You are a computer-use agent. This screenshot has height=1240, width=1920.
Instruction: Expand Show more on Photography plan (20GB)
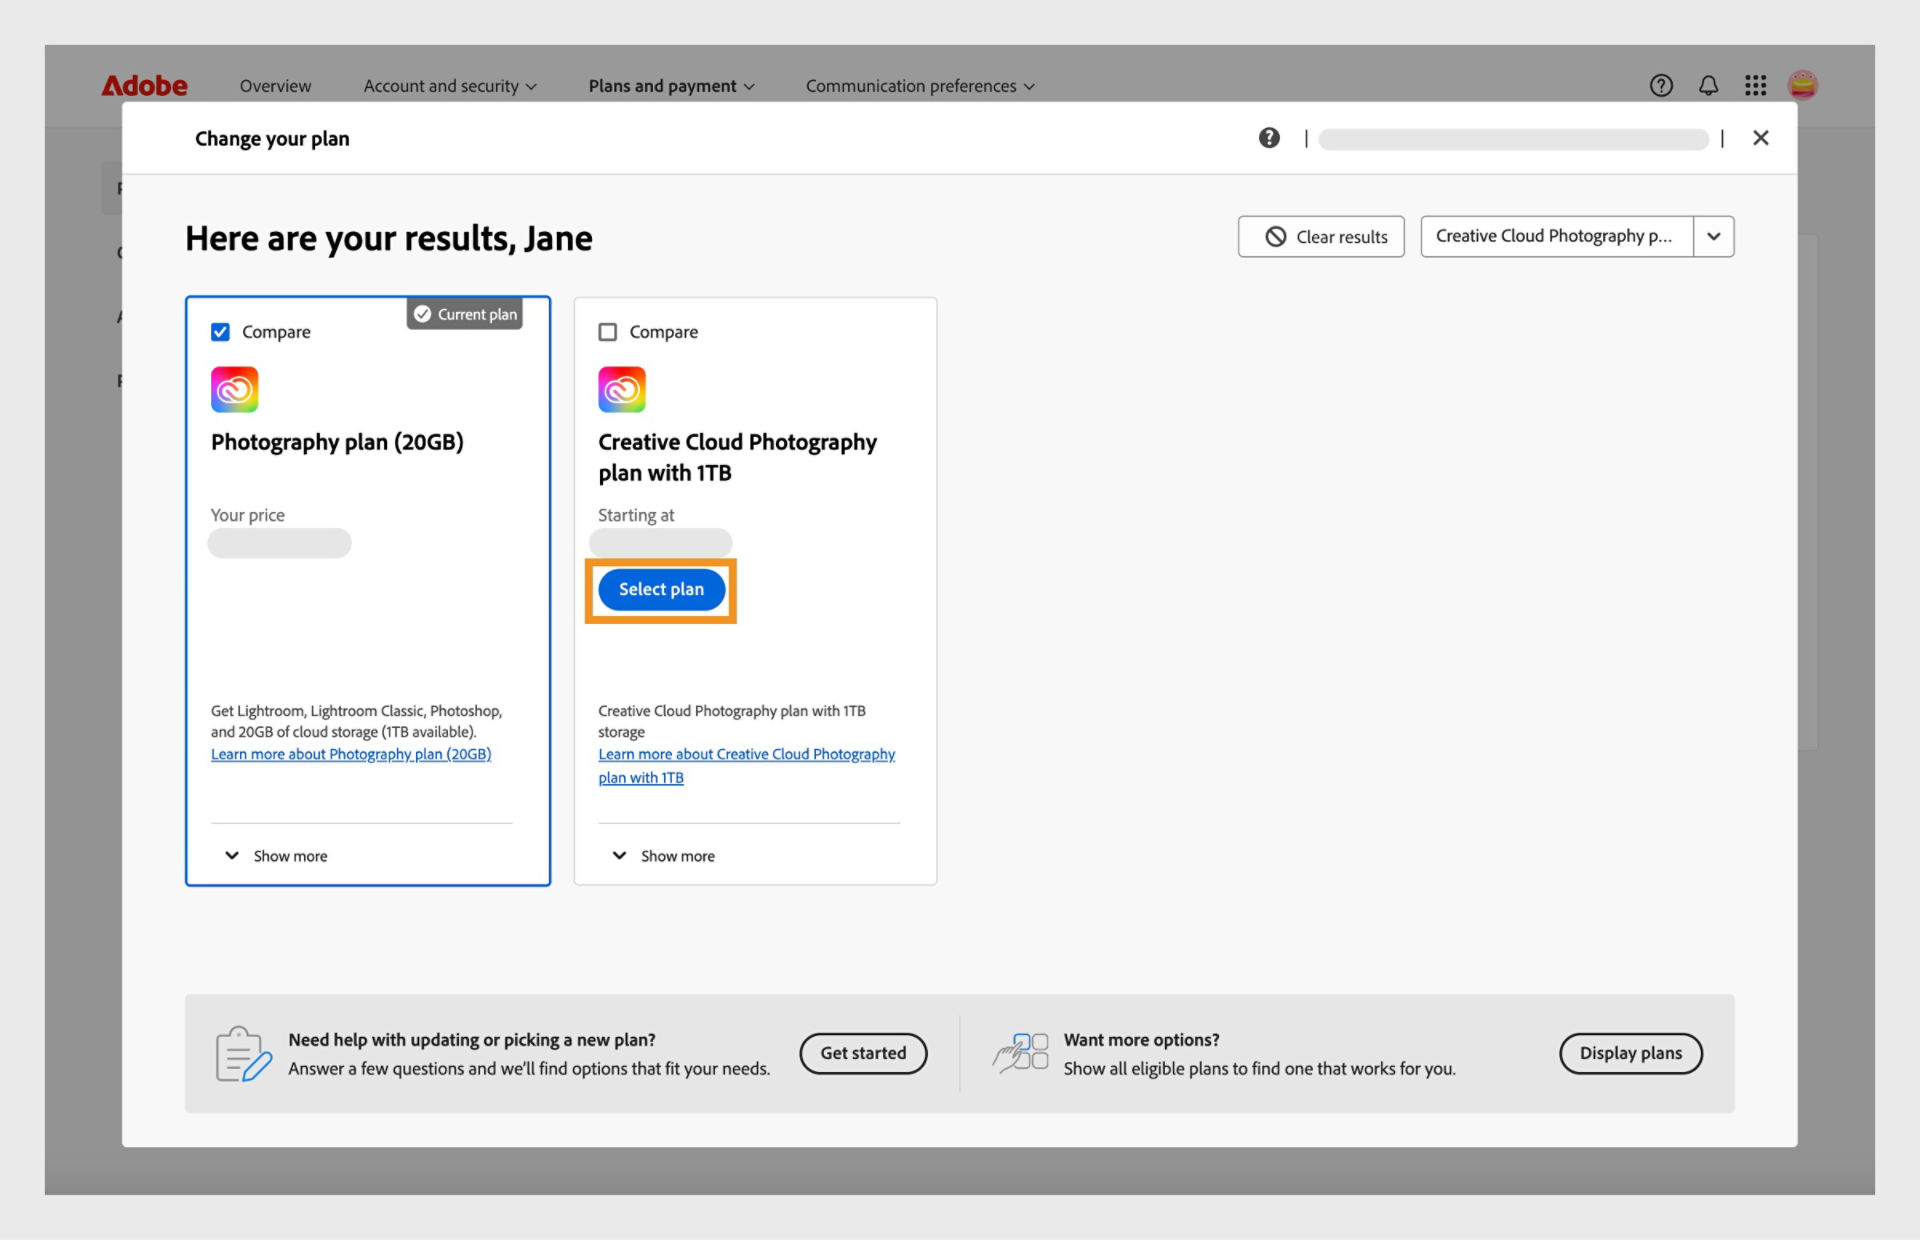pyautogui.click(x=277, y=856)
